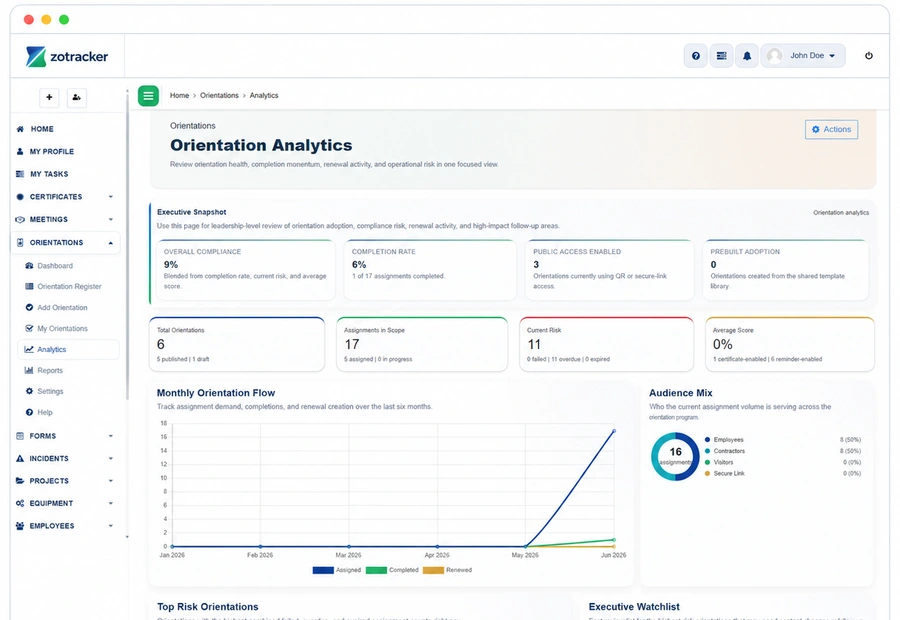Screen dimensions: 900x620
Task: Click the Certificates badge icon
Action: pos(20,196)
